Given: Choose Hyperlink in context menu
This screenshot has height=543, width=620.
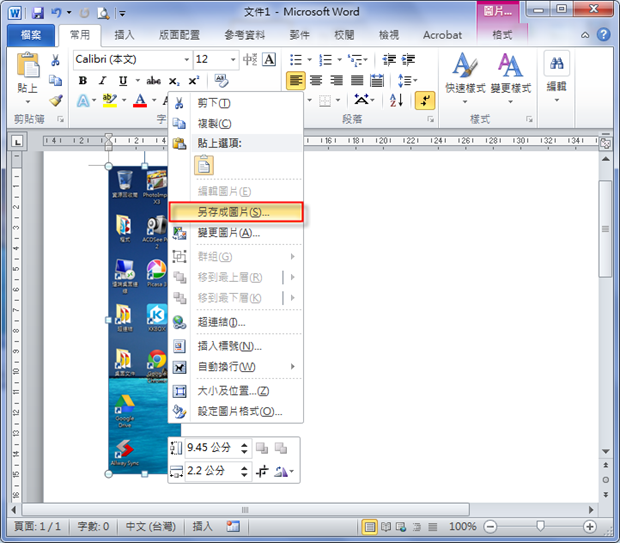Looking at the screenshot, I should click(x=236, y=322).
